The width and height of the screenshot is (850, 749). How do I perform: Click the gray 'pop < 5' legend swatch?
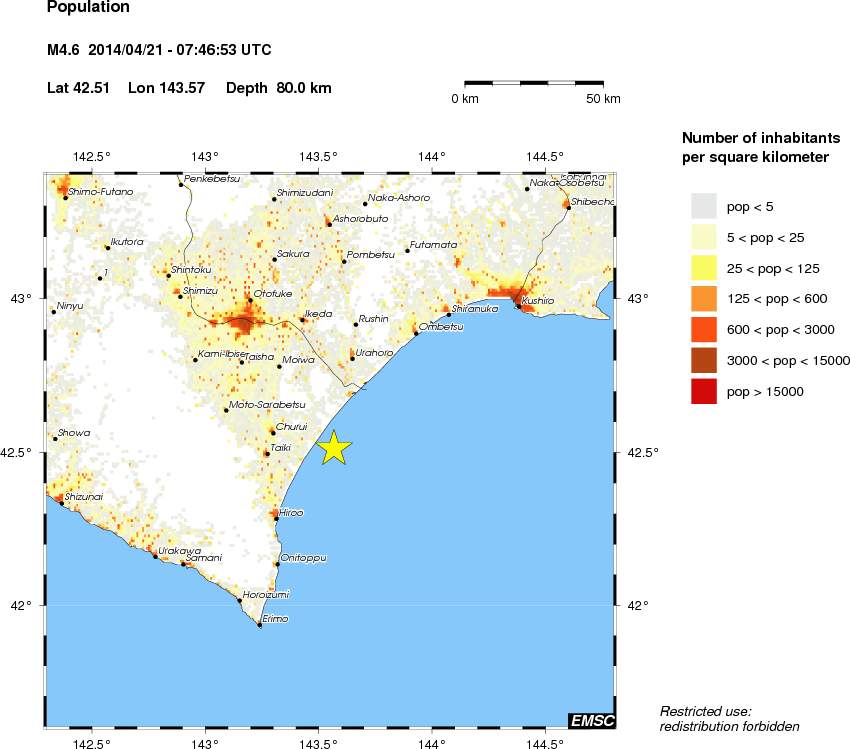coord(704,206)
